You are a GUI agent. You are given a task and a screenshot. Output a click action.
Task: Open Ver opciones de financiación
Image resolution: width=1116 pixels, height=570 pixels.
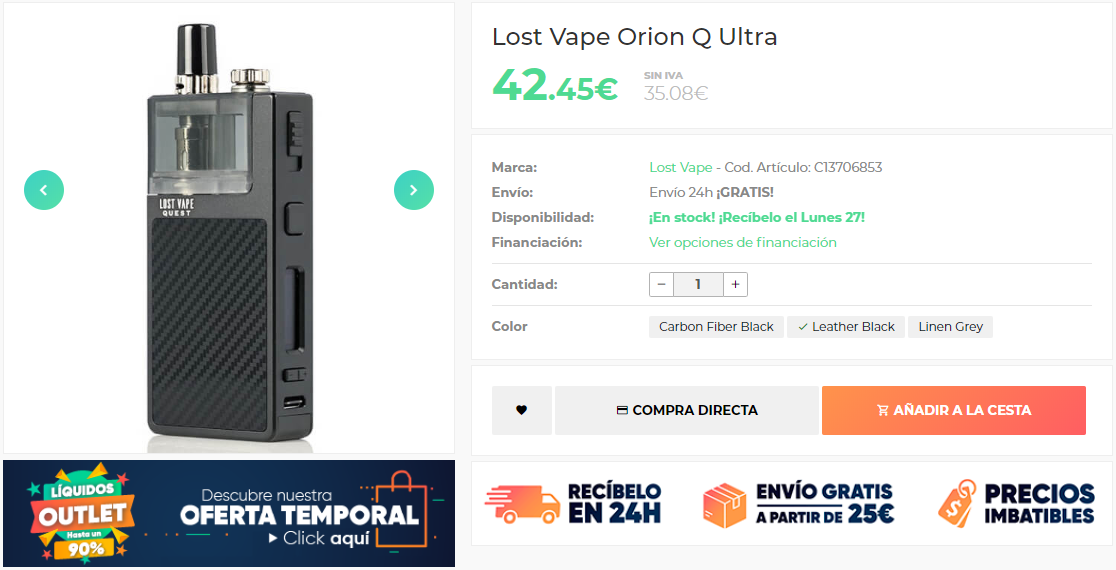(742, 243)
